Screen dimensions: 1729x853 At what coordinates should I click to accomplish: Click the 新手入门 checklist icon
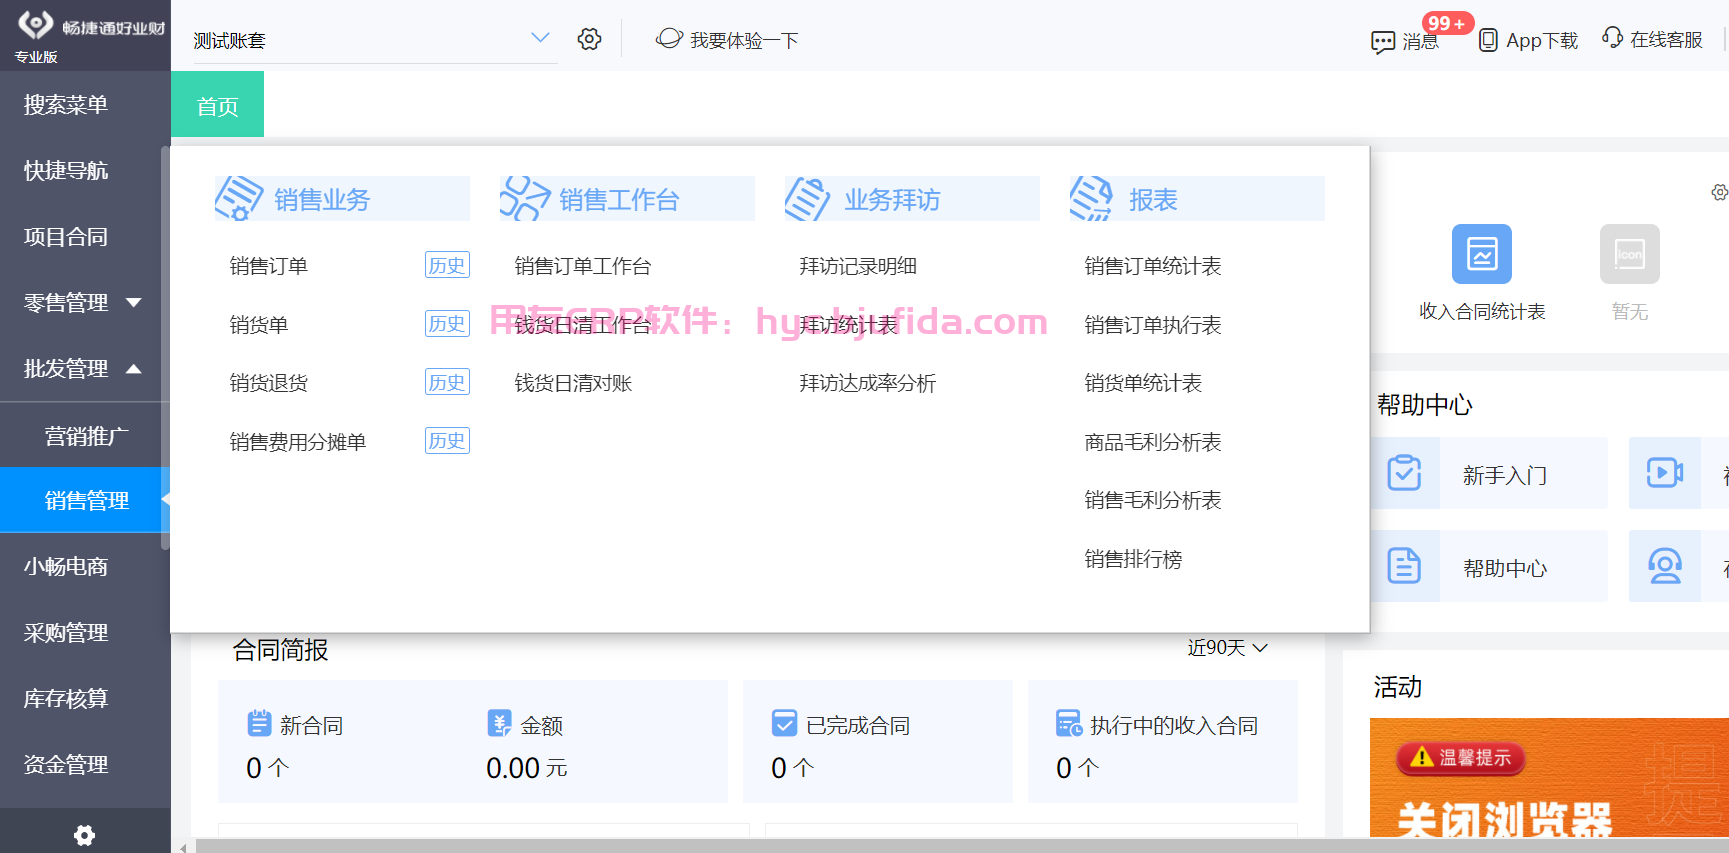click(1404, 473)
